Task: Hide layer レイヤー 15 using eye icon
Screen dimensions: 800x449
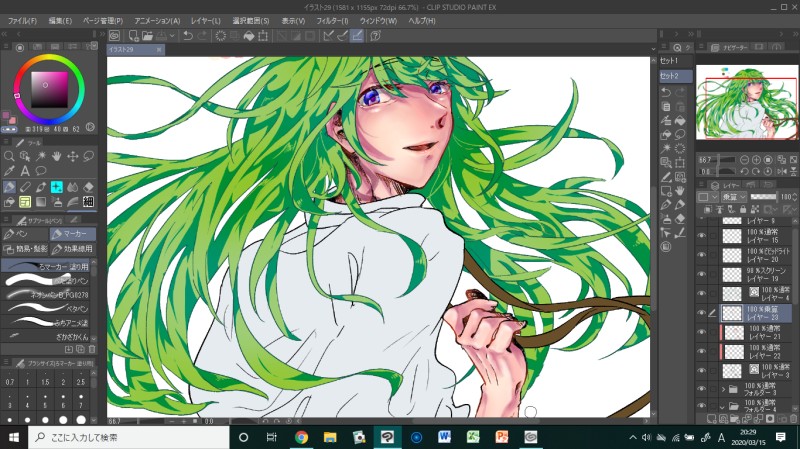Action: pos(702,236)
